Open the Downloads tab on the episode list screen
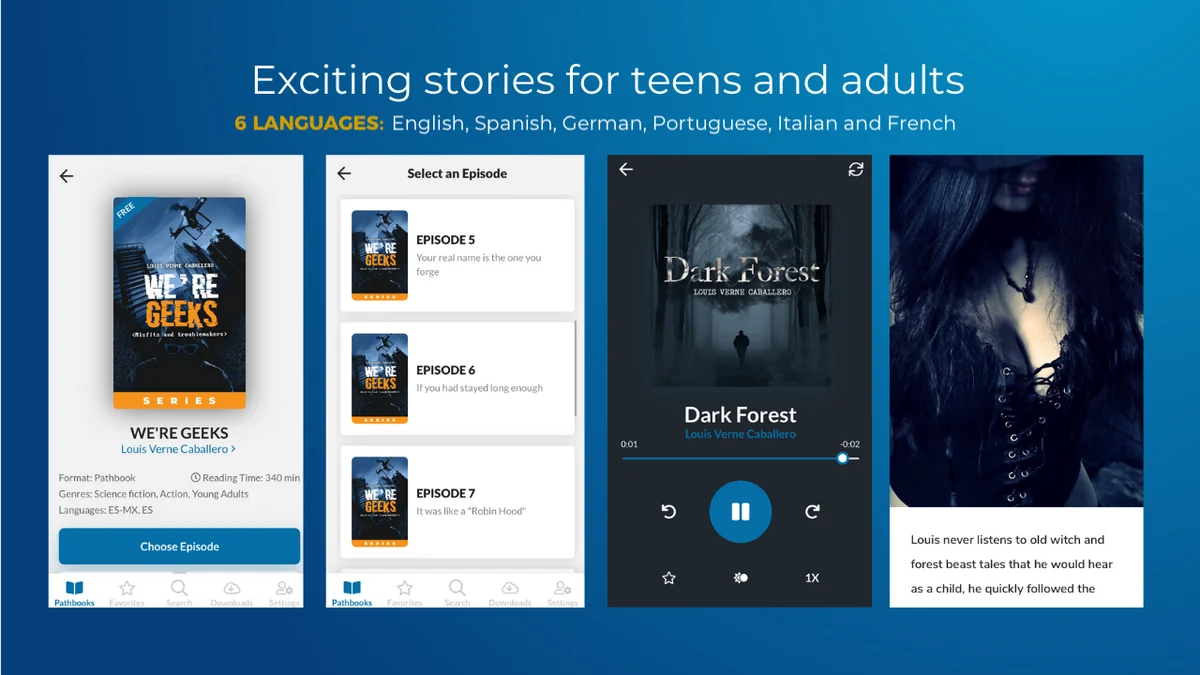This screenshot has height=675, width=1200. (510, 593)
